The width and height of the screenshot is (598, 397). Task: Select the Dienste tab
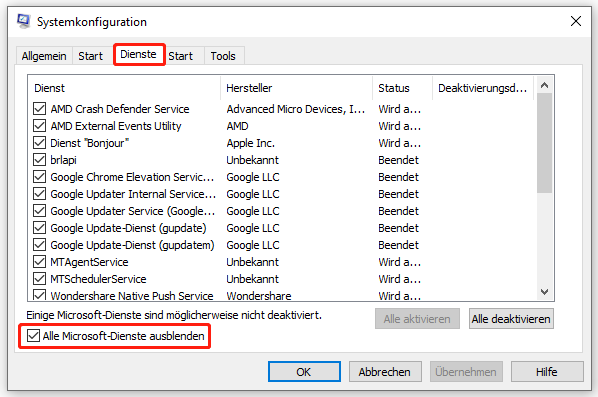pos(138,54)
